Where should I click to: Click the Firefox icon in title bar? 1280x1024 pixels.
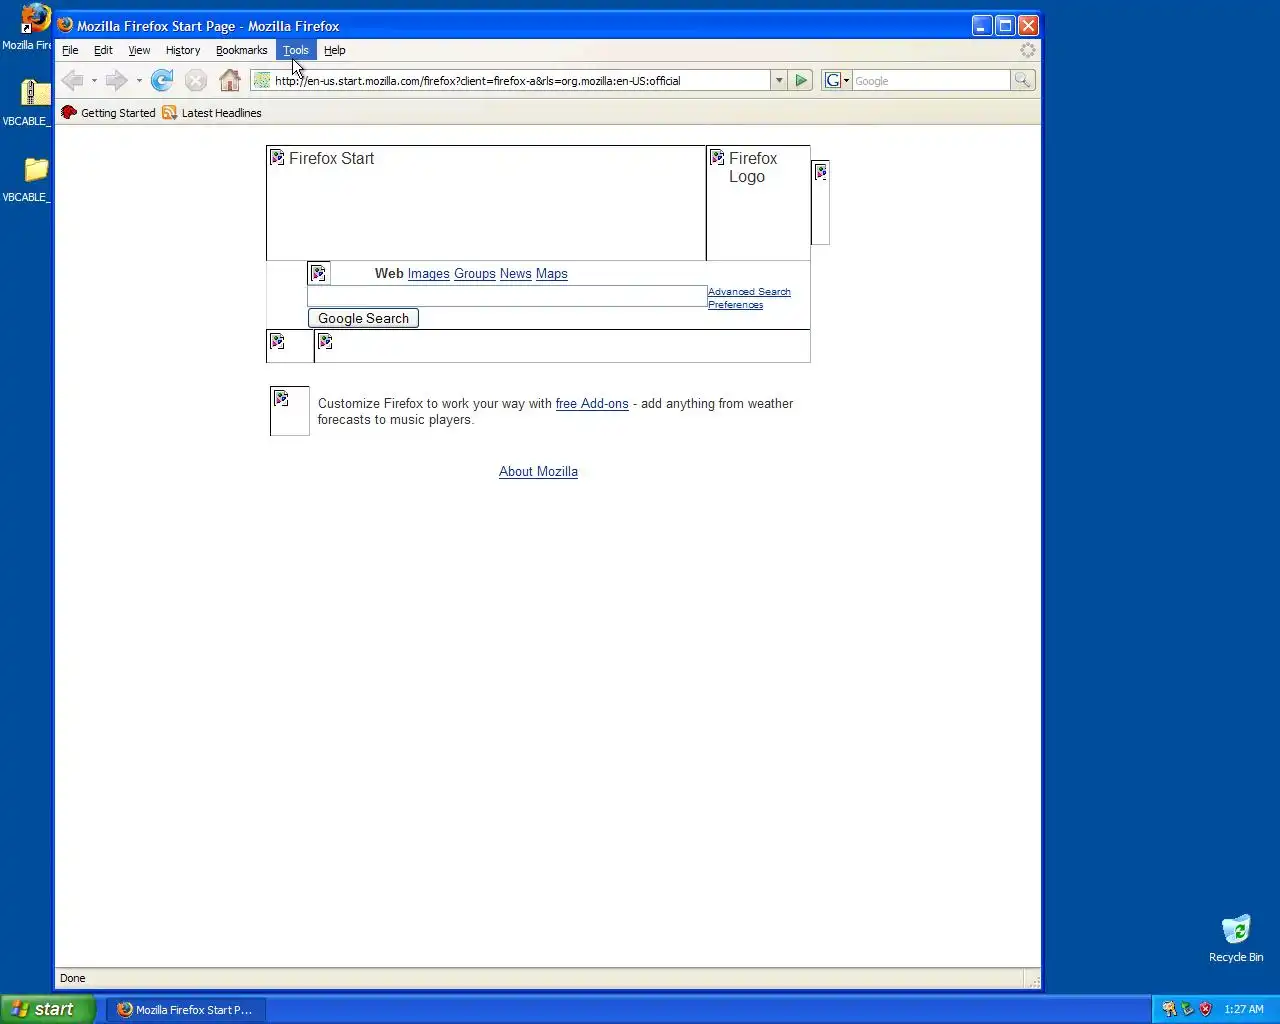click(x=66, y=25)
